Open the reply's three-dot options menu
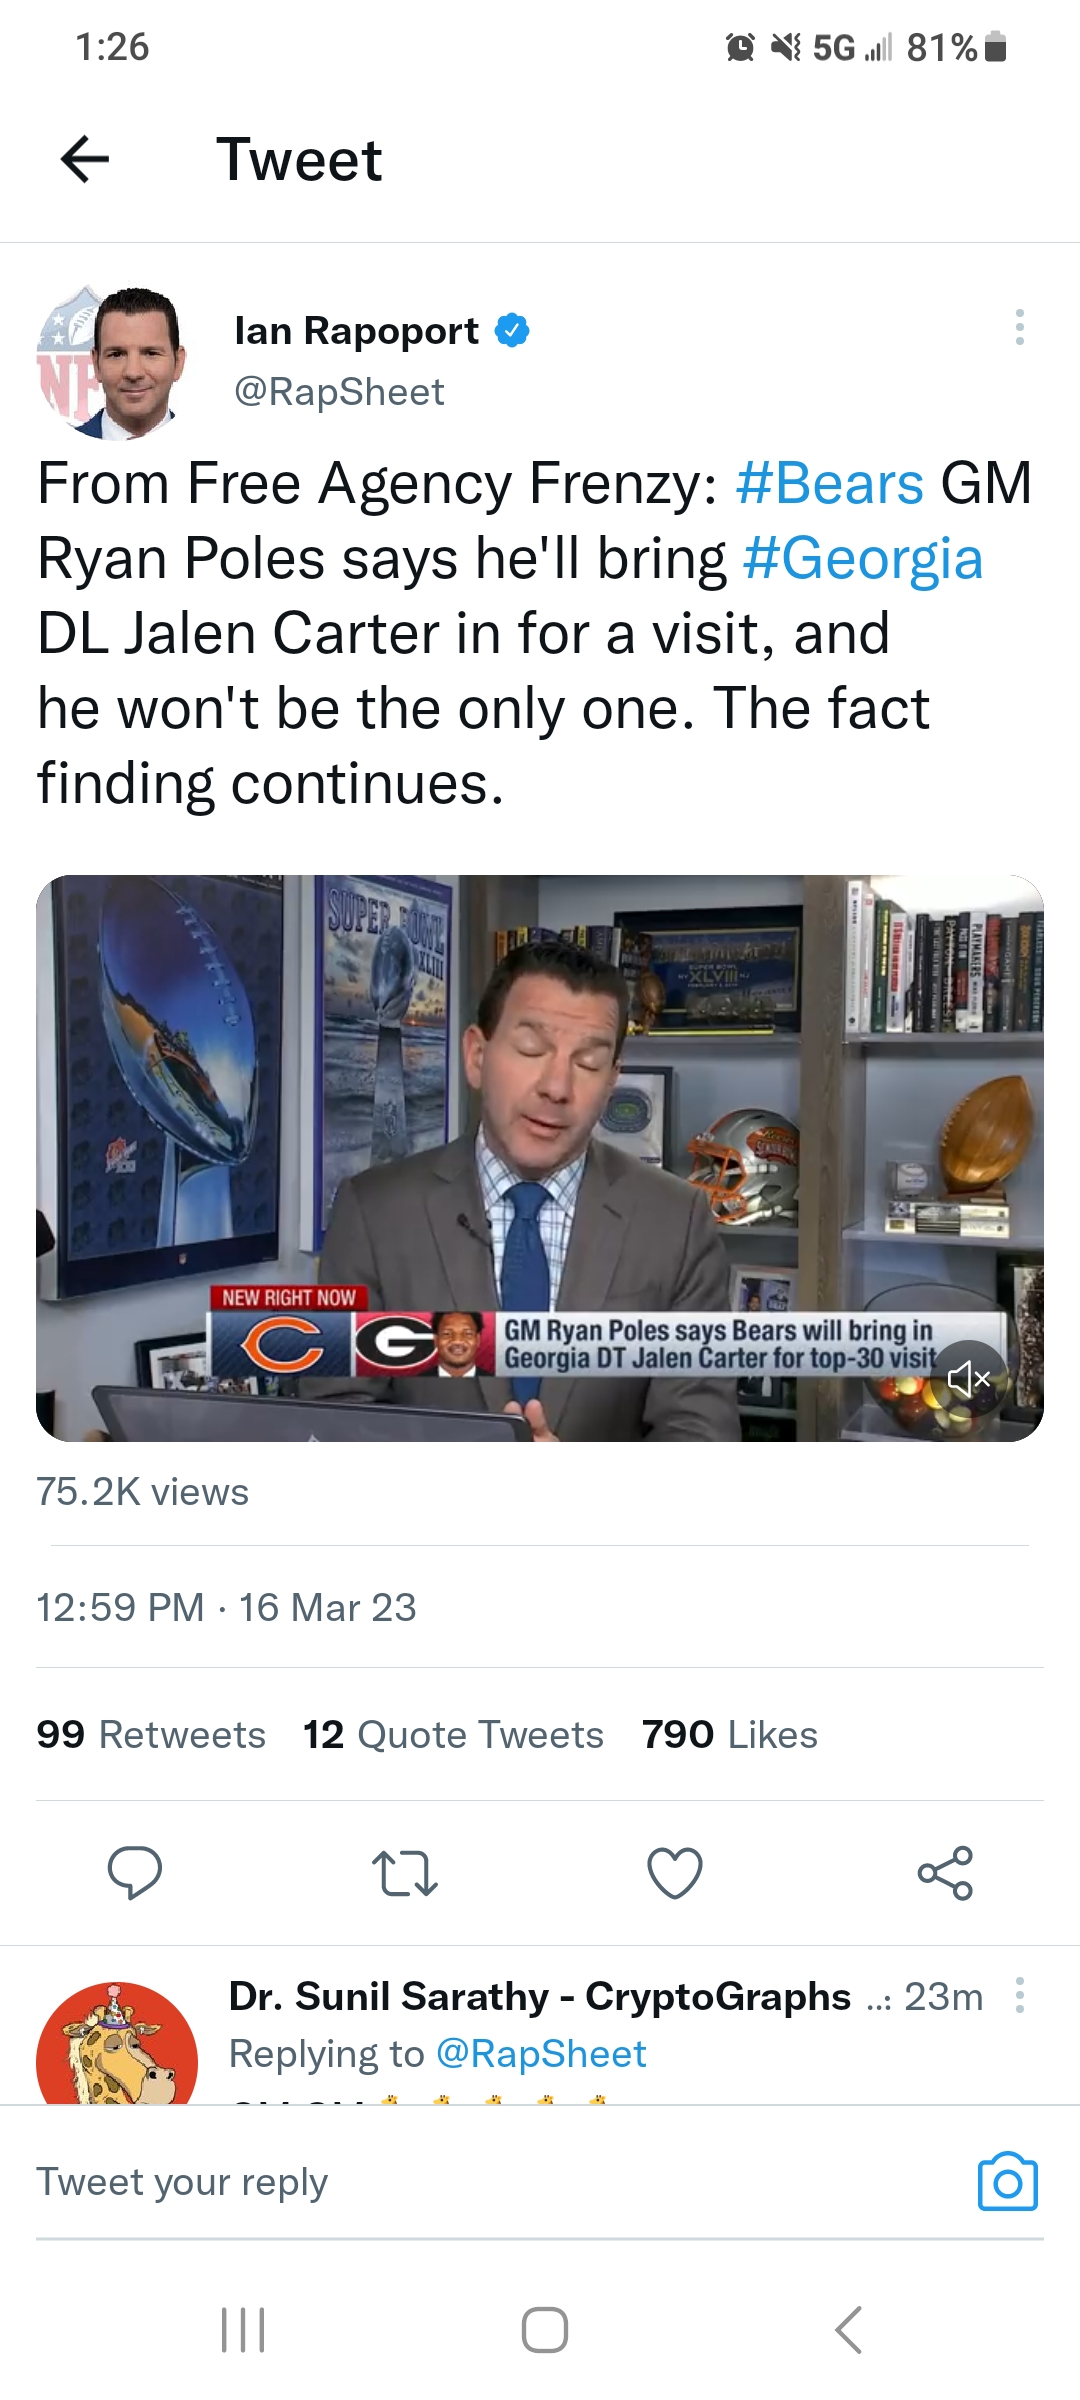The width and height of the screenshot is (1080, 2400). click(x=1019, y=1995)
